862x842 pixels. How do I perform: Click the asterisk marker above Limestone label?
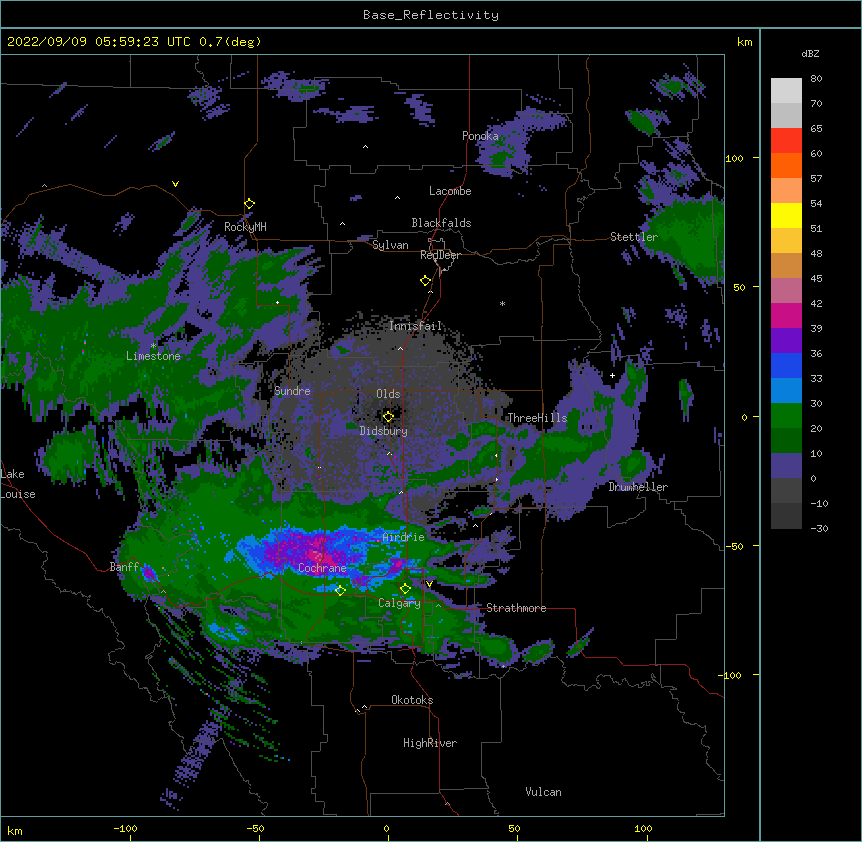tap(153, 346)
